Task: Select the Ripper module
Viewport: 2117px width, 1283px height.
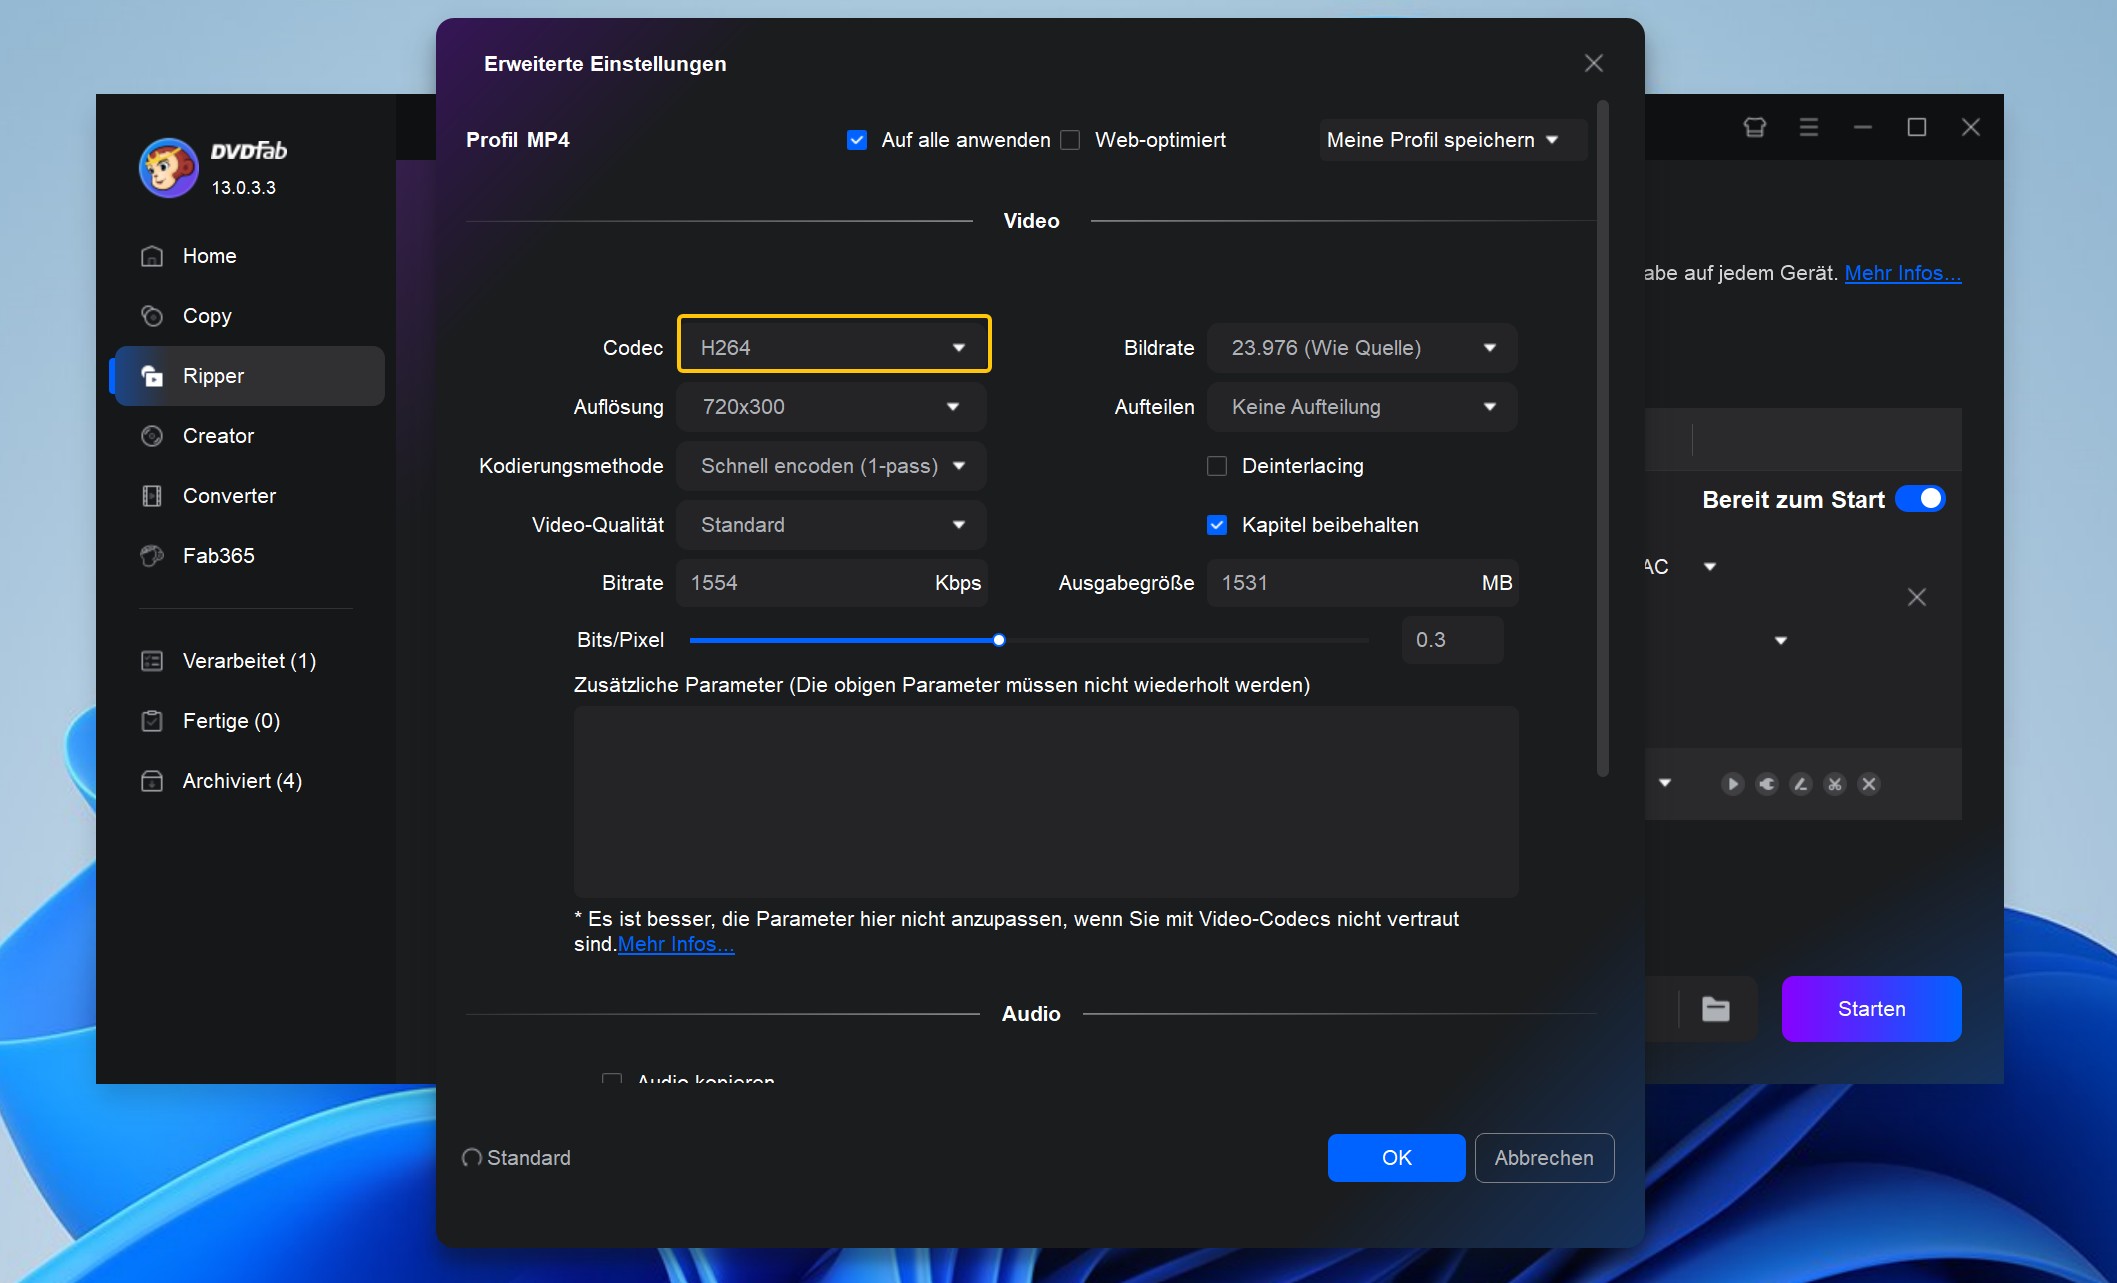Action: click(249, 376)
